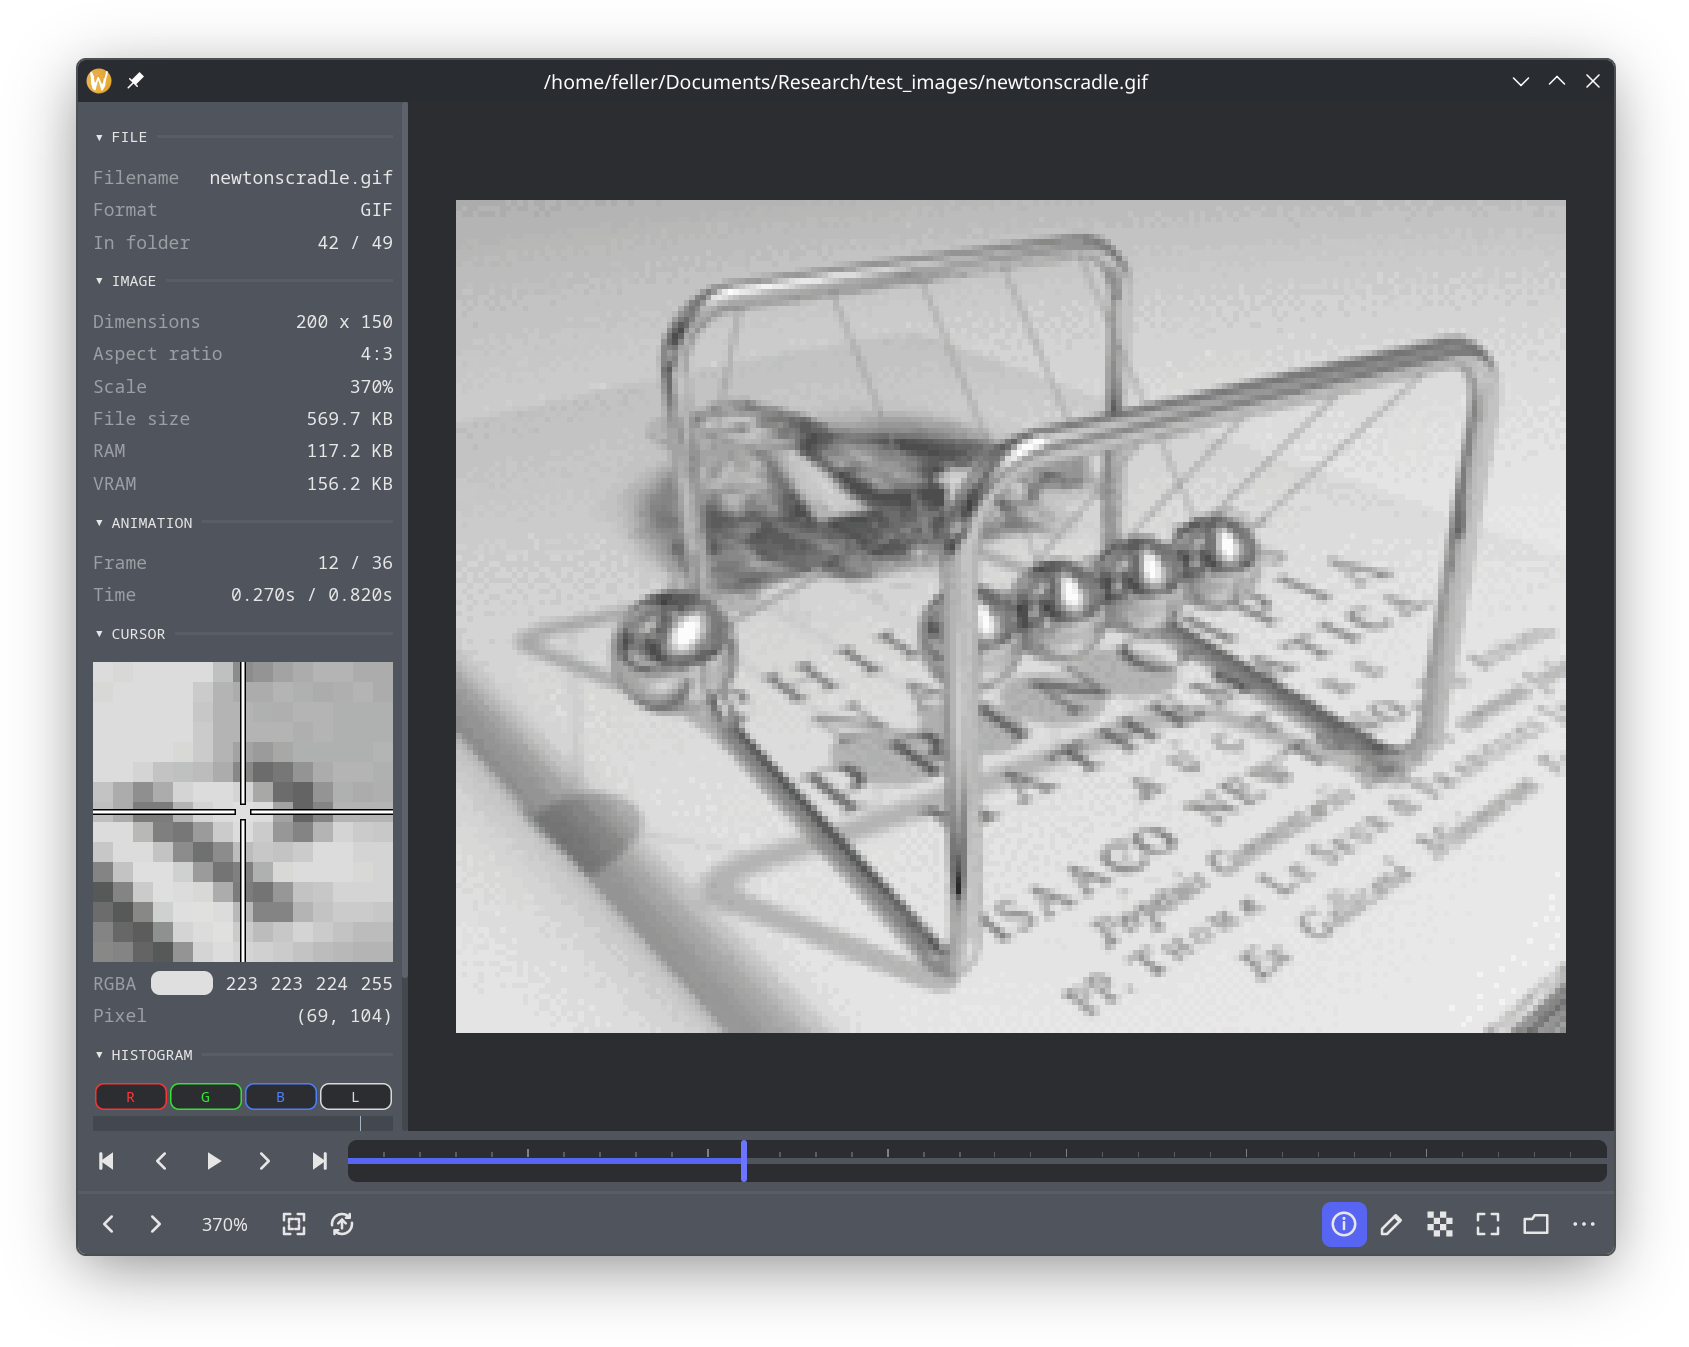Go to previous image in folder
This screenshot has height=1347, width=1689.
pos(108,1224)
